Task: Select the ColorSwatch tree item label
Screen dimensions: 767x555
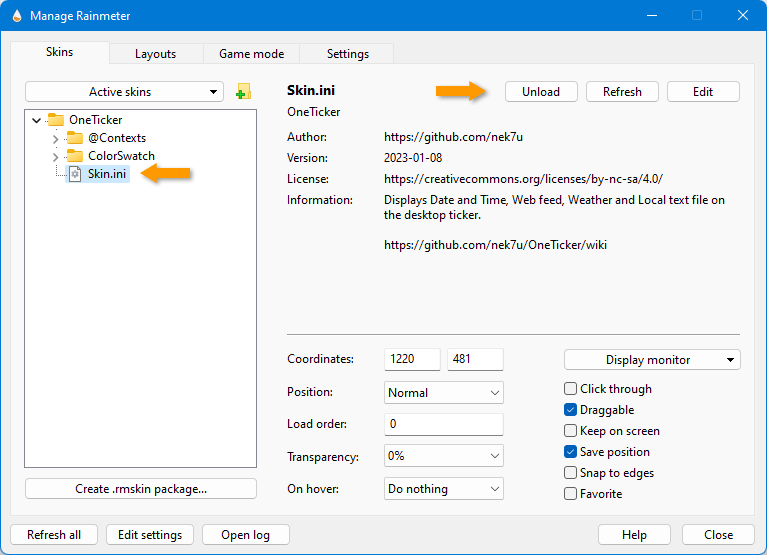Action: click(121, 156)
